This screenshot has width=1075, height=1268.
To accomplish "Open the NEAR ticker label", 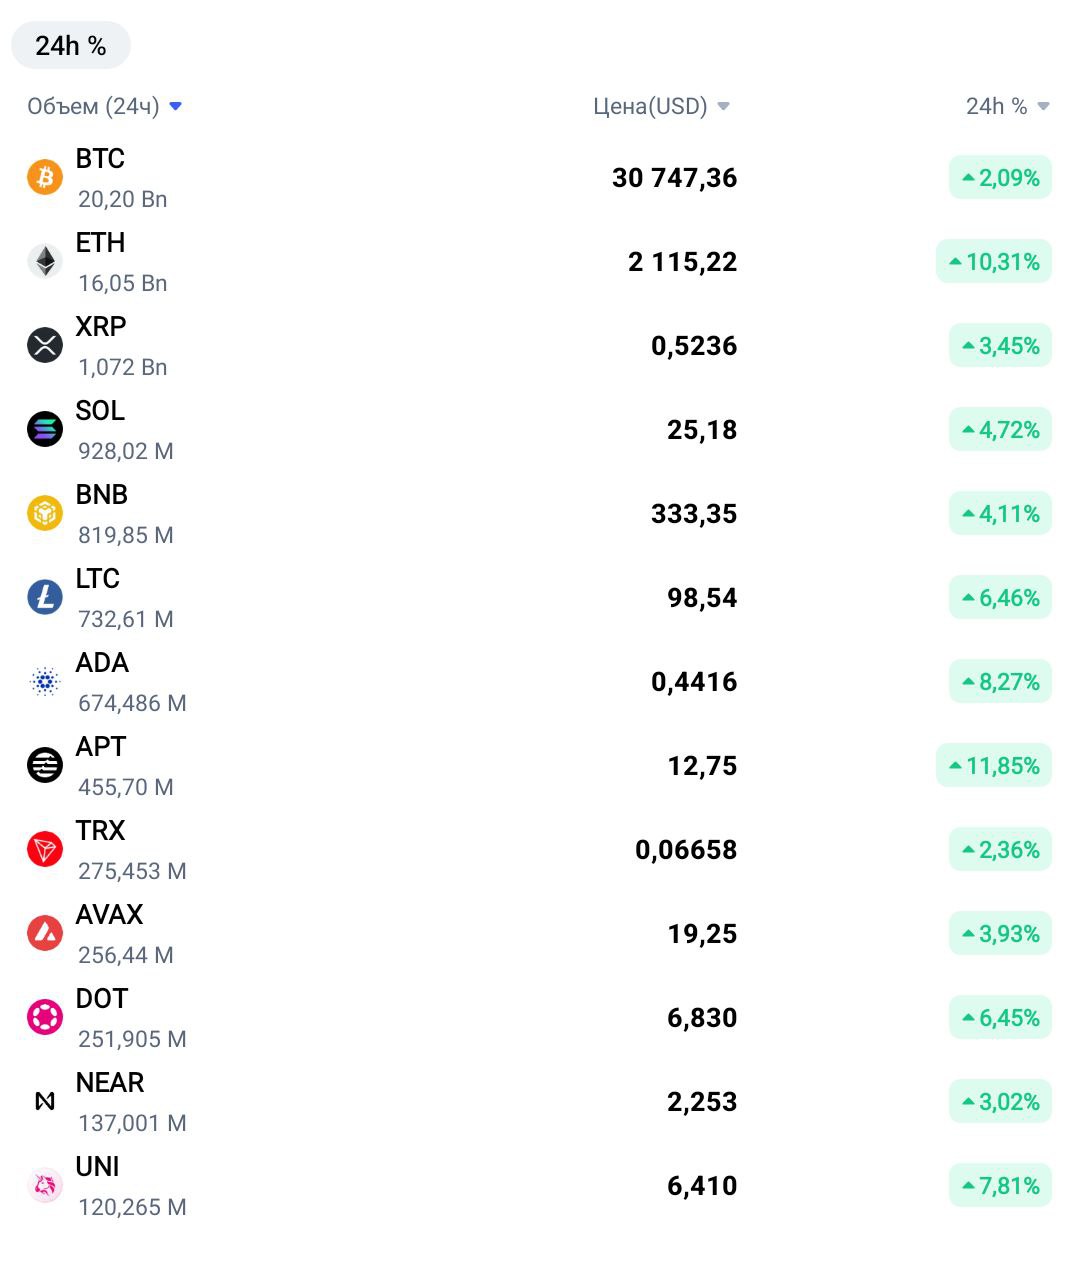I will [x=110, y=1082].
